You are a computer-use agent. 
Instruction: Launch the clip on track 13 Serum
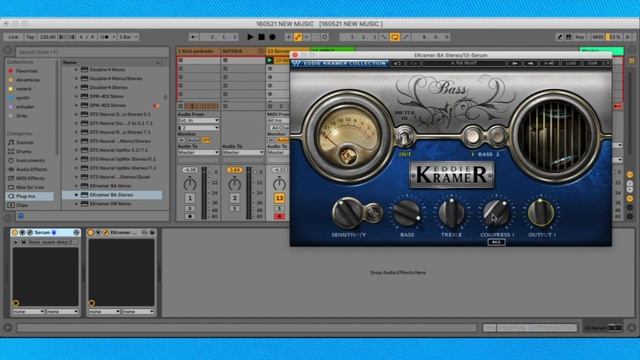[269, 60]
